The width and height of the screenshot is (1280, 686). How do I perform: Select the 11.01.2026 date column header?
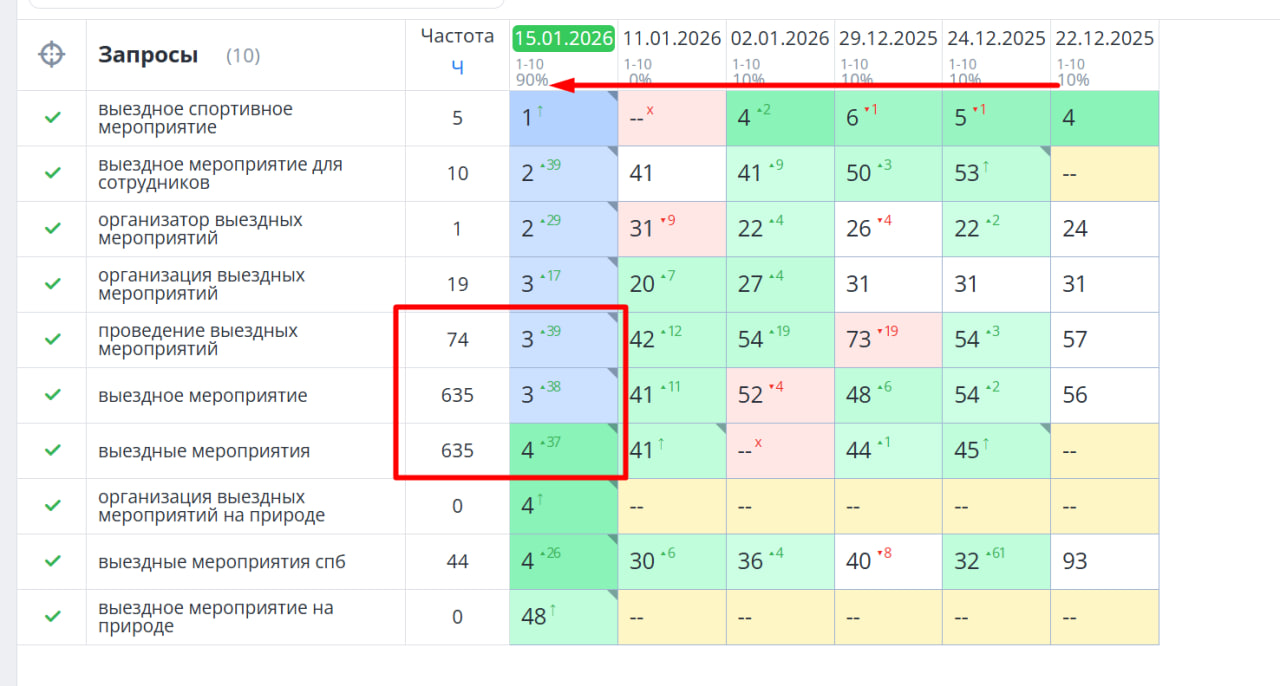672,39
